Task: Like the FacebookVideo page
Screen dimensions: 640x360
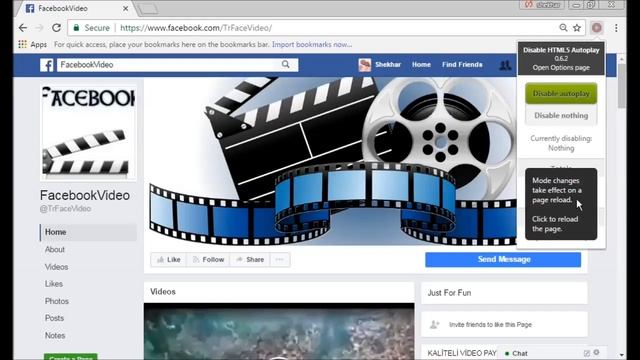Action: click(169, 260)
